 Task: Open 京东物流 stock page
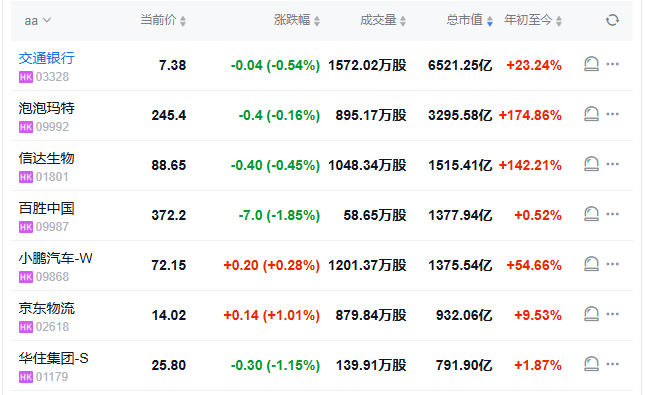pyautogui.click(x=46, y=309)
